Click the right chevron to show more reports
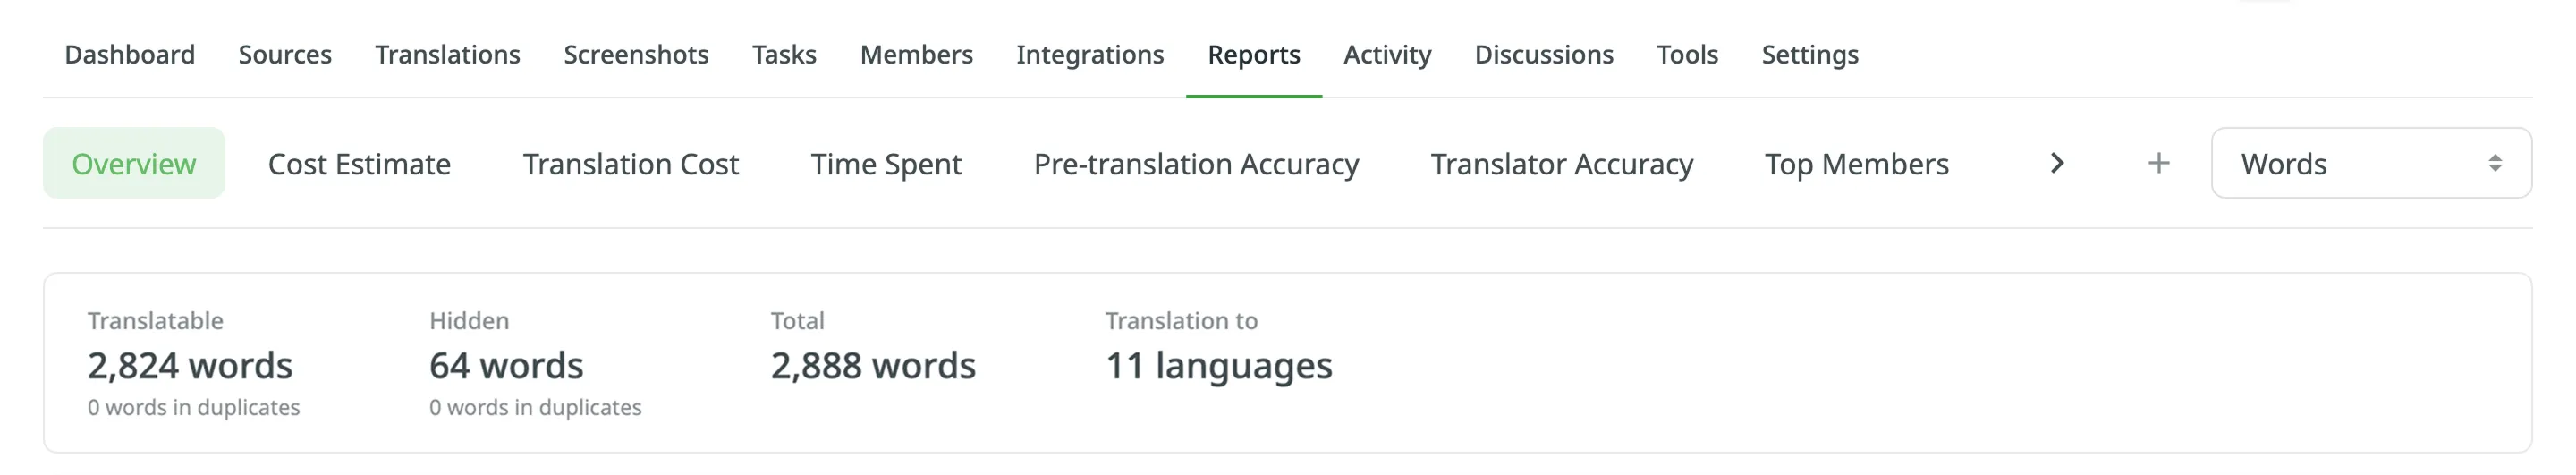 tap(2056, 163)
